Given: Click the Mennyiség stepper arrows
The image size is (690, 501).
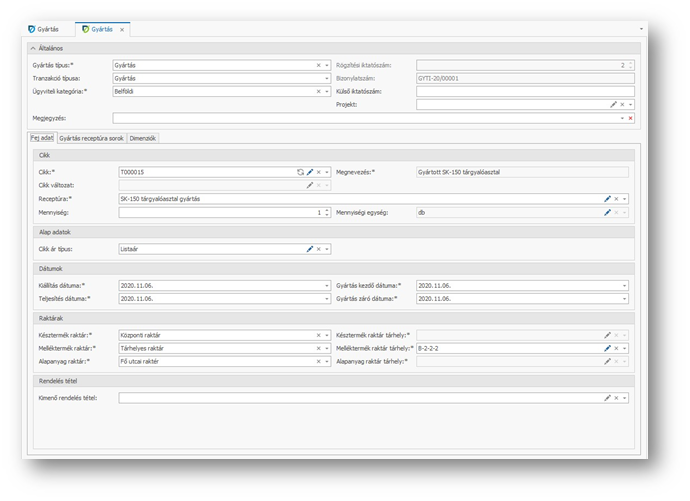Looking at the screenshot, I should (x=327, y=212).
